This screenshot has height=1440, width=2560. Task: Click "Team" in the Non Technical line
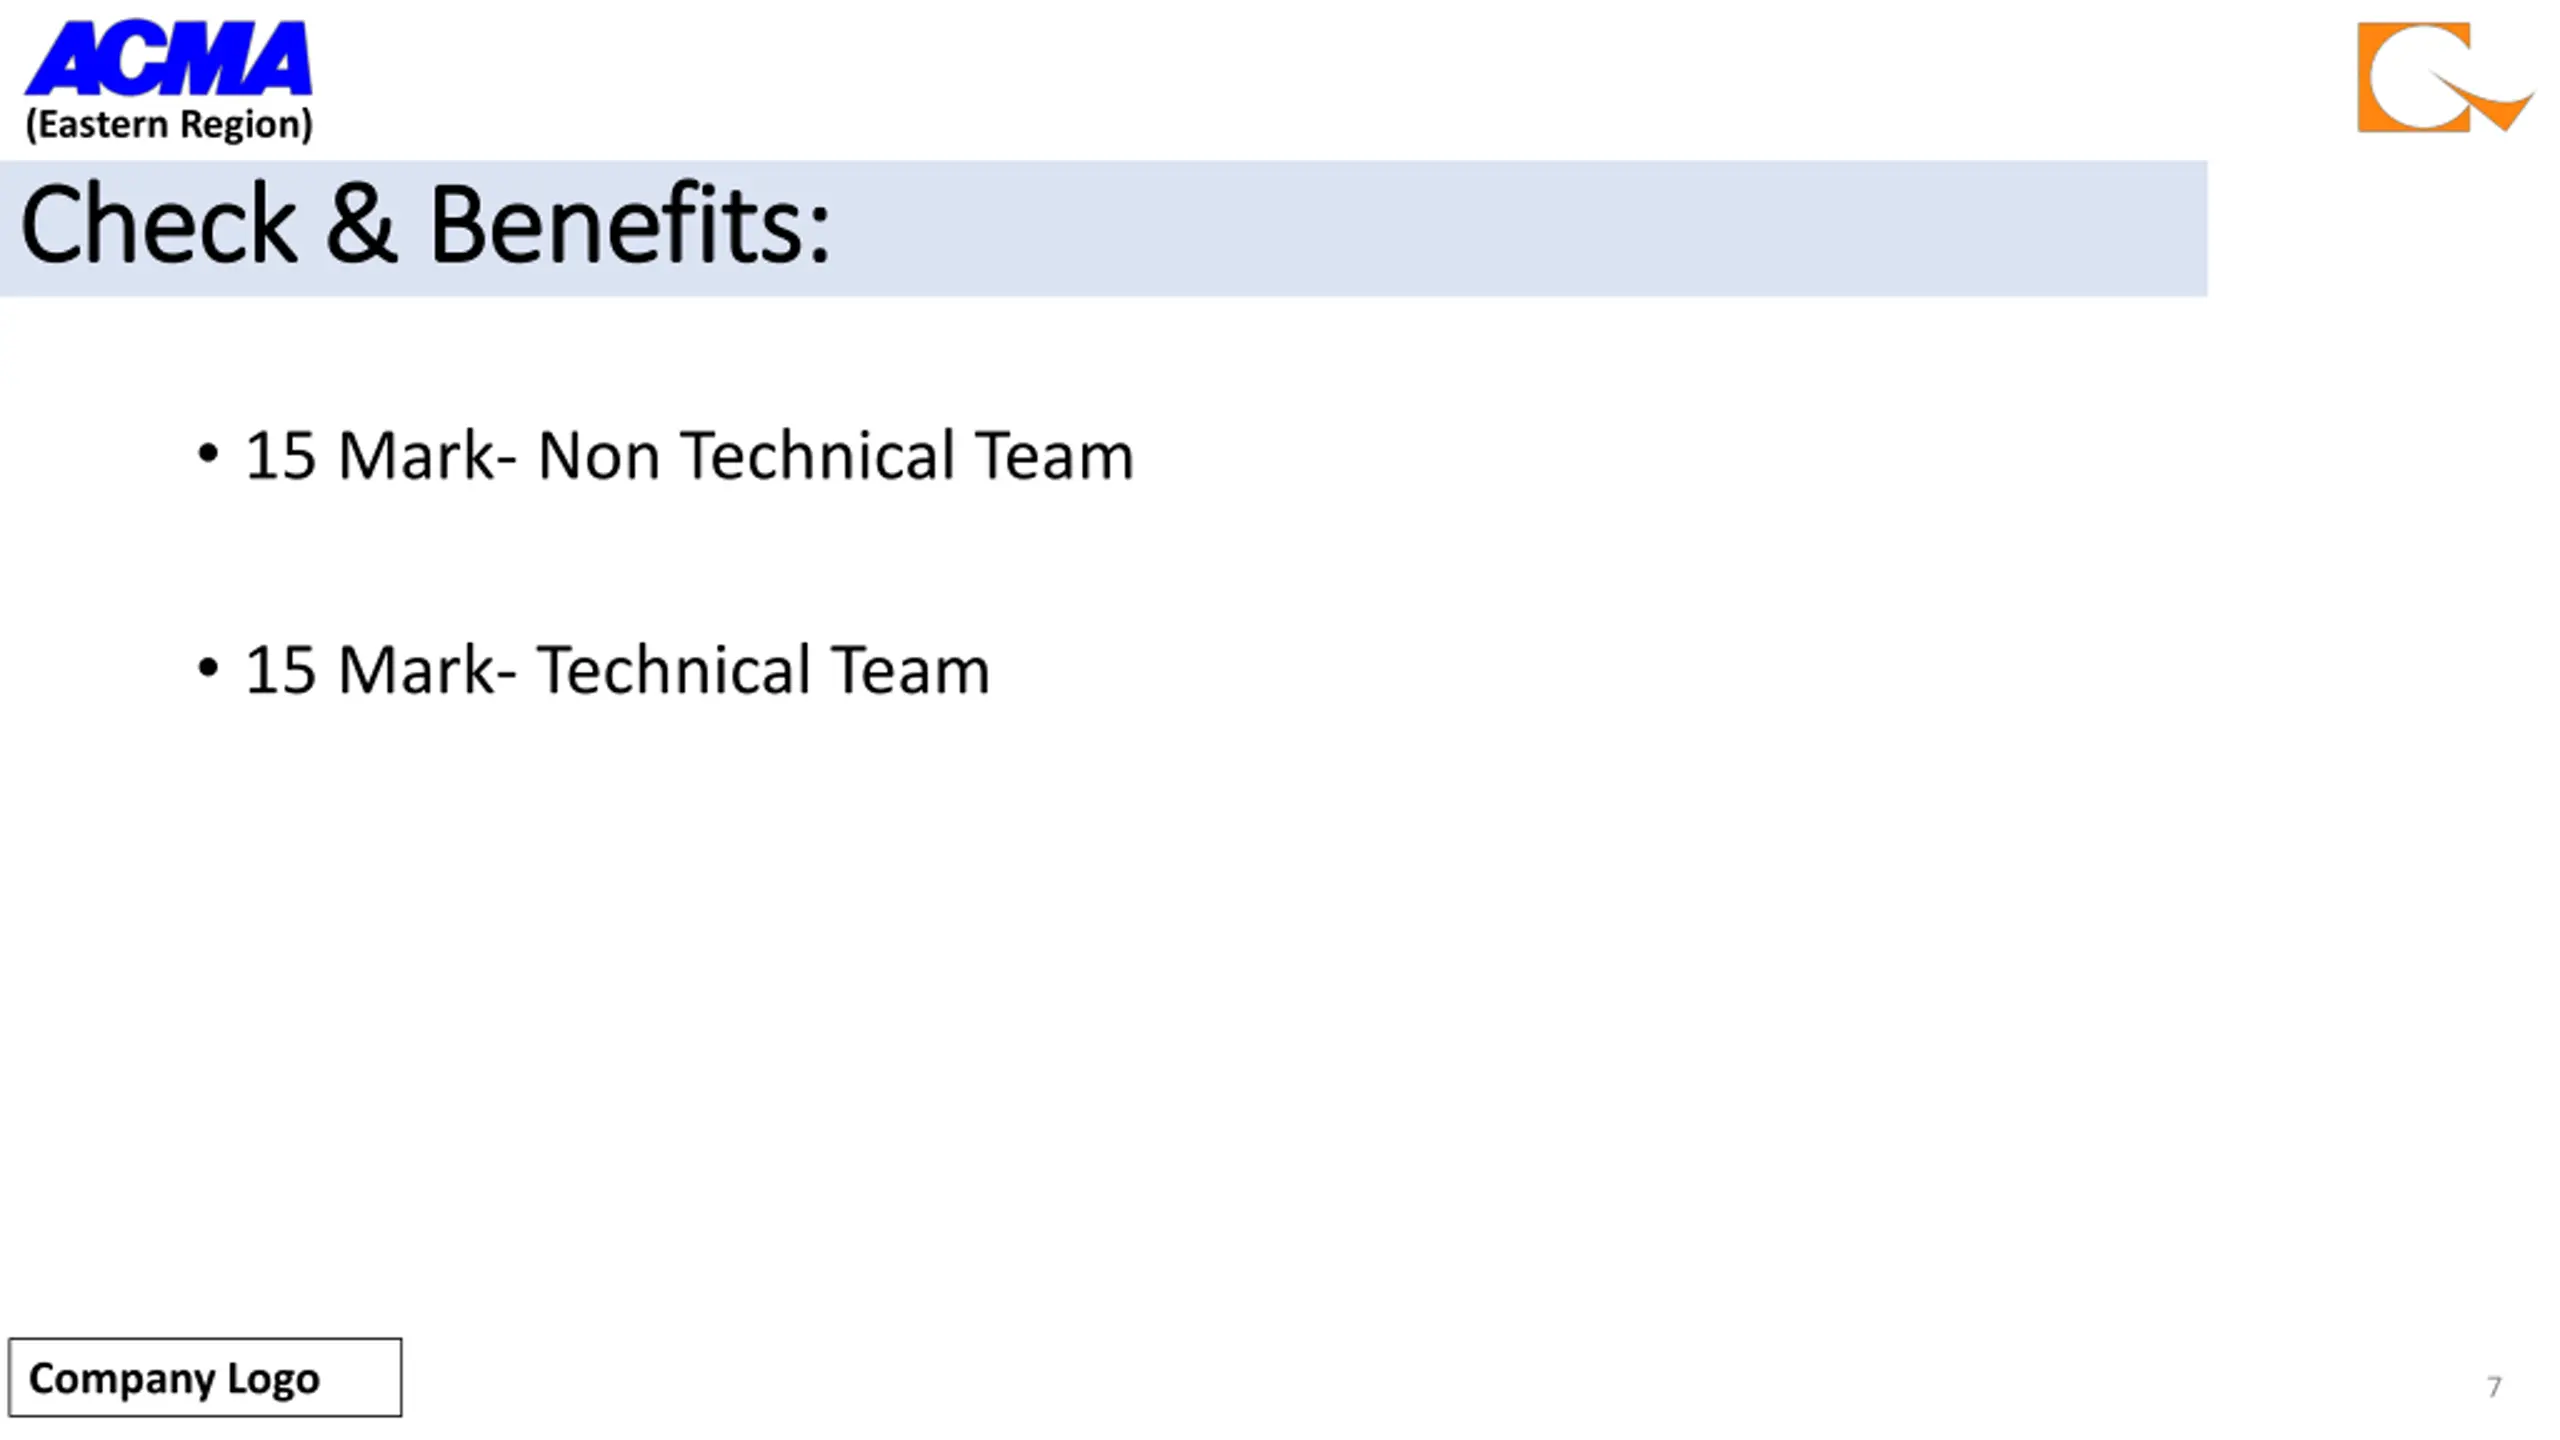(1054, 456)
